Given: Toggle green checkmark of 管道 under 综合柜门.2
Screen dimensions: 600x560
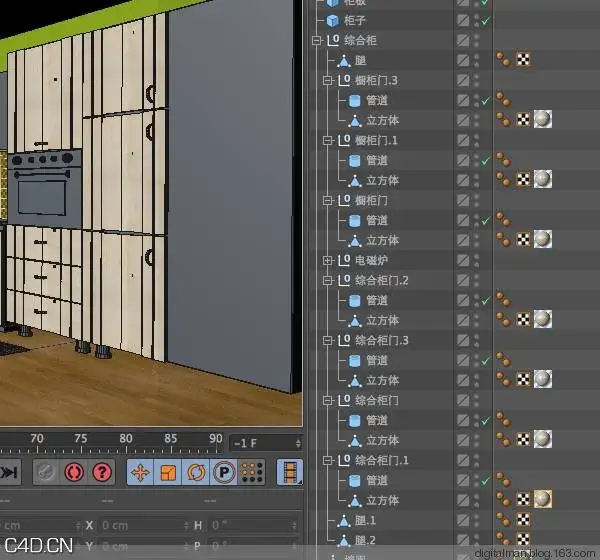Looking at the screenshot, I should click(x=485, y=301).
